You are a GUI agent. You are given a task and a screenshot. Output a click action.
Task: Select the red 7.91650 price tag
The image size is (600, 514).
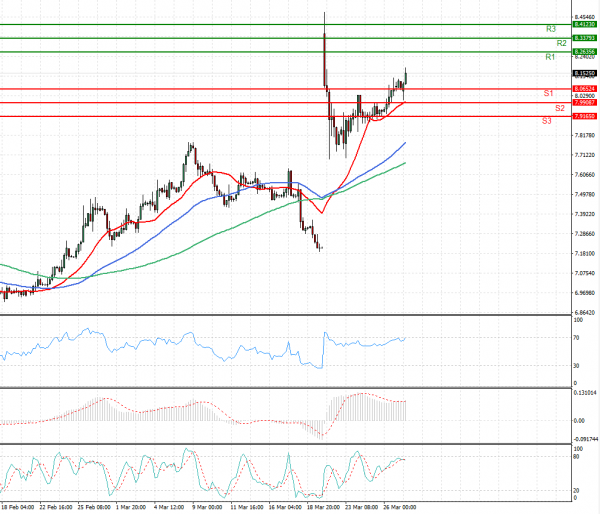tap(585, 116)
